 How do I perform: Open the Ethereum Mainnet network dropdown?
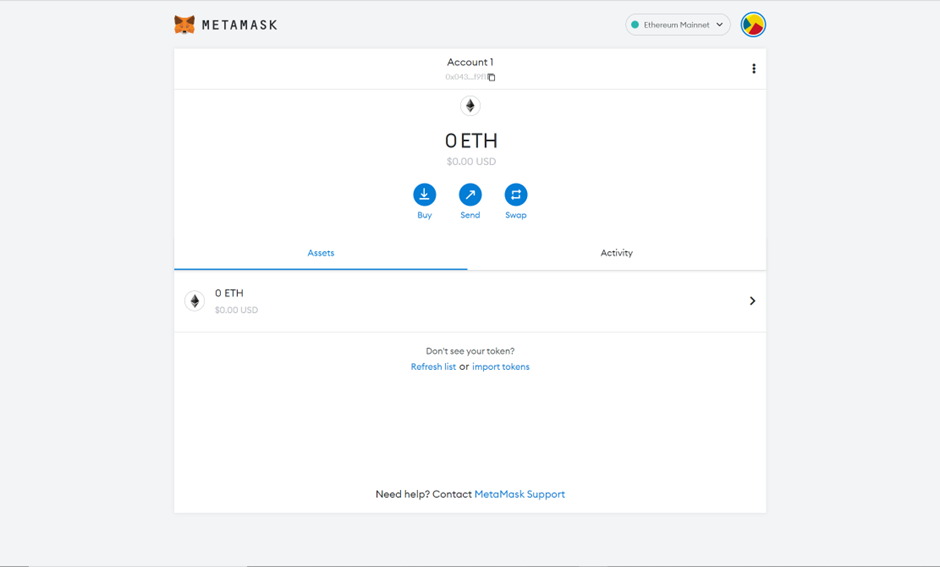coord(677,25)
